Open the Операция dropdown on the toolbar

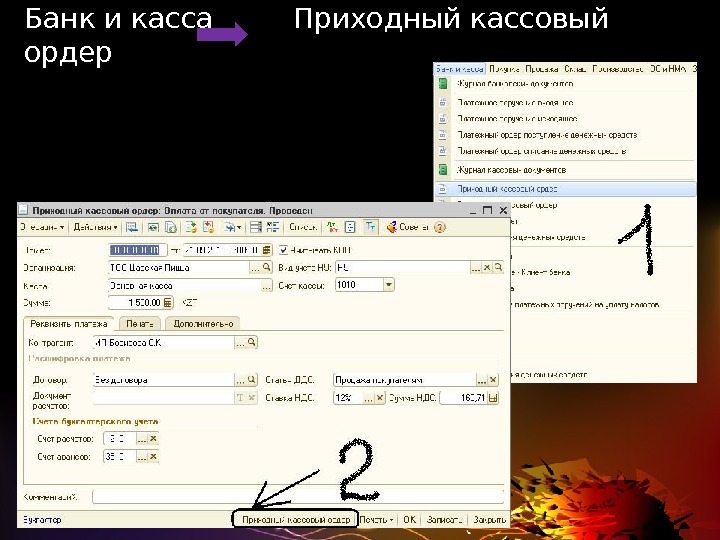(42, 227)
